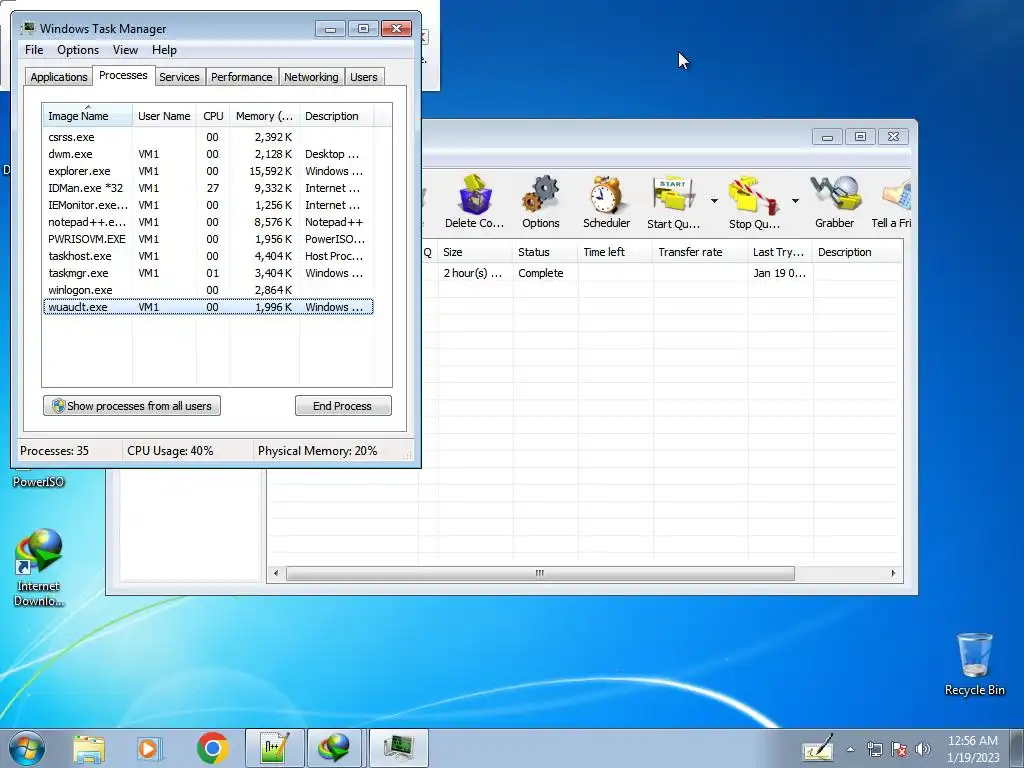1024x768 pixels.
Task: Select the notepad++.exe process row
Action: (x=208, y=222)
